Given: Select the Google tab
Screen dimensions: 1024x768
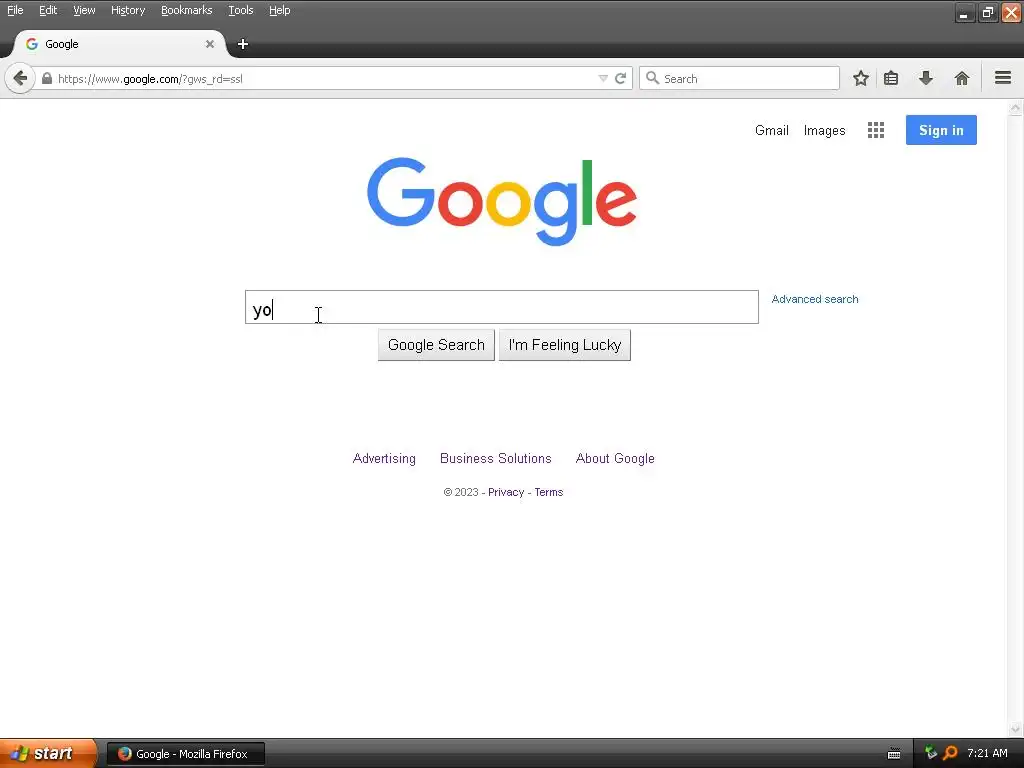Looking at the screenshot, I should (120, 44).
